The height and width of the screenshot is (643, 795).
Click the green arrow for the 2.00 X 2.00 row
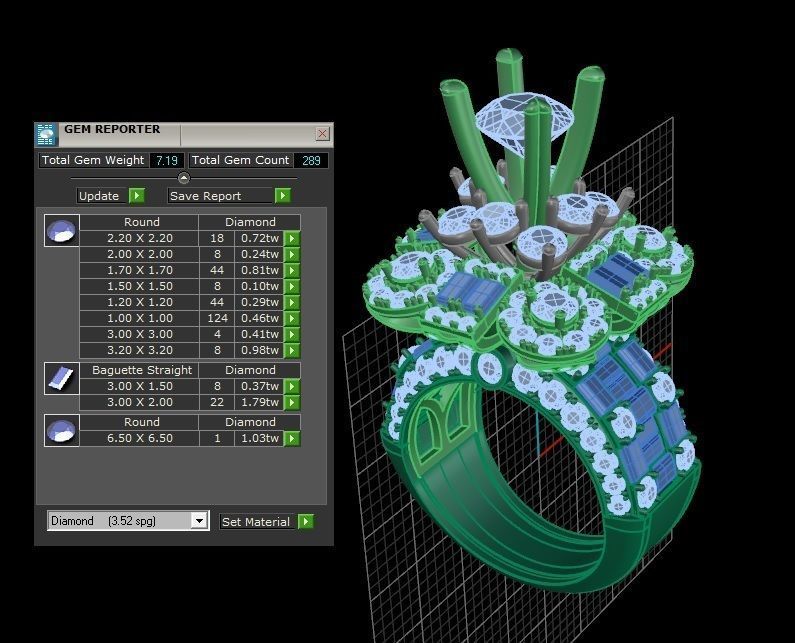pos(292,254)
